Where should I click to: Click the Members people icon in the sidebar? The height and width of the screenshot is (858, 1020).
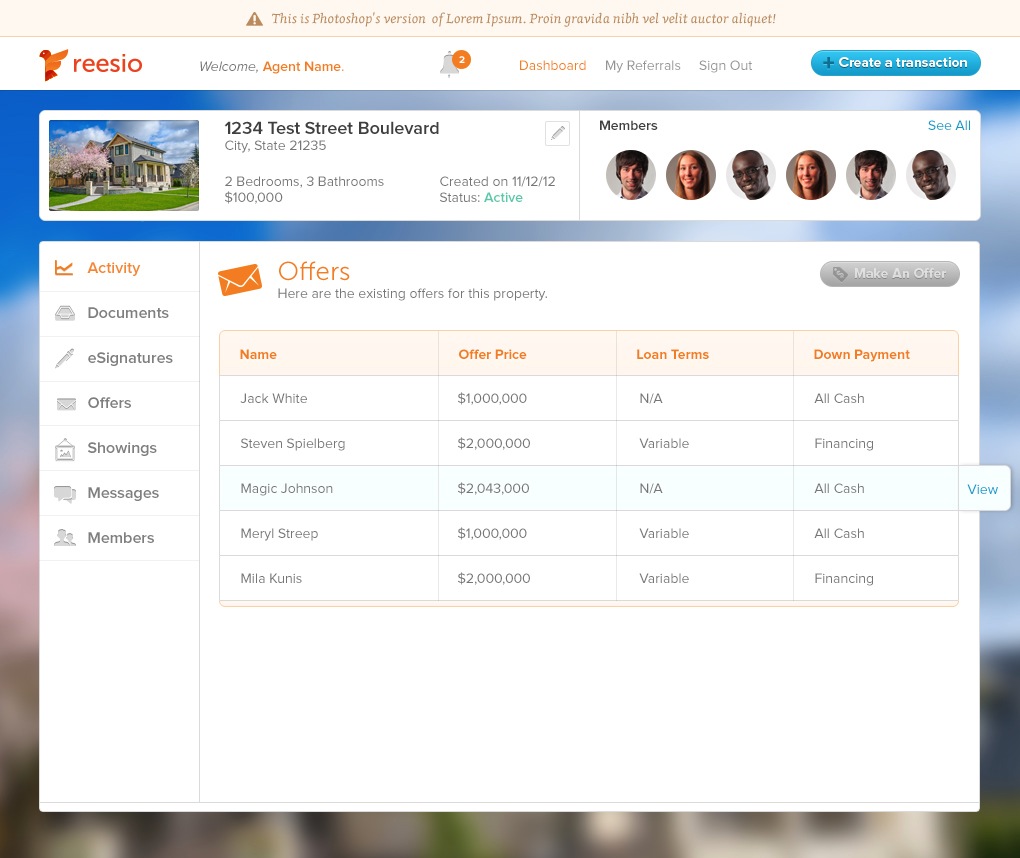coord(64,537)
